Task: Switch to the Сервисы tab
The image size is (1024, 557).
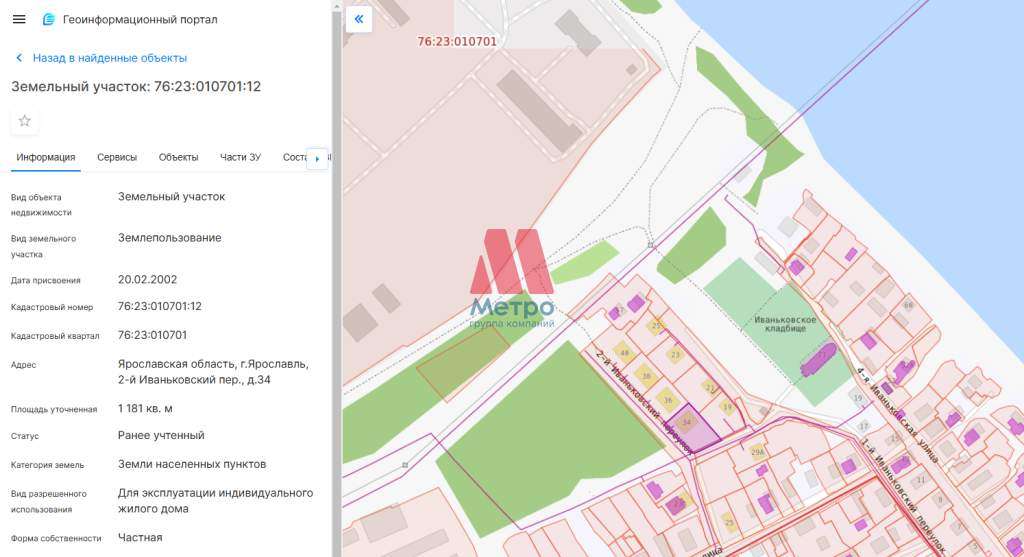Action: tap(117, 157)
